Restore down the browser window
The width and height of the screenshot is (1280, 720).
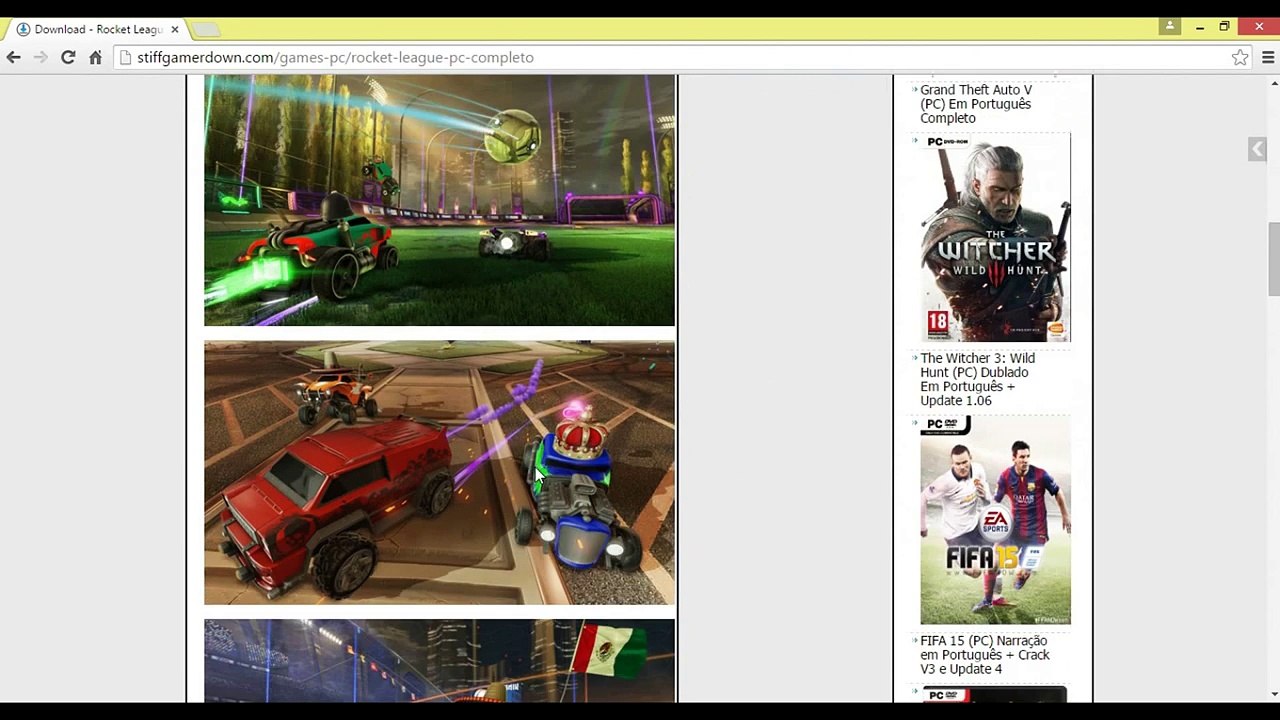click(x=1224, y=27)
